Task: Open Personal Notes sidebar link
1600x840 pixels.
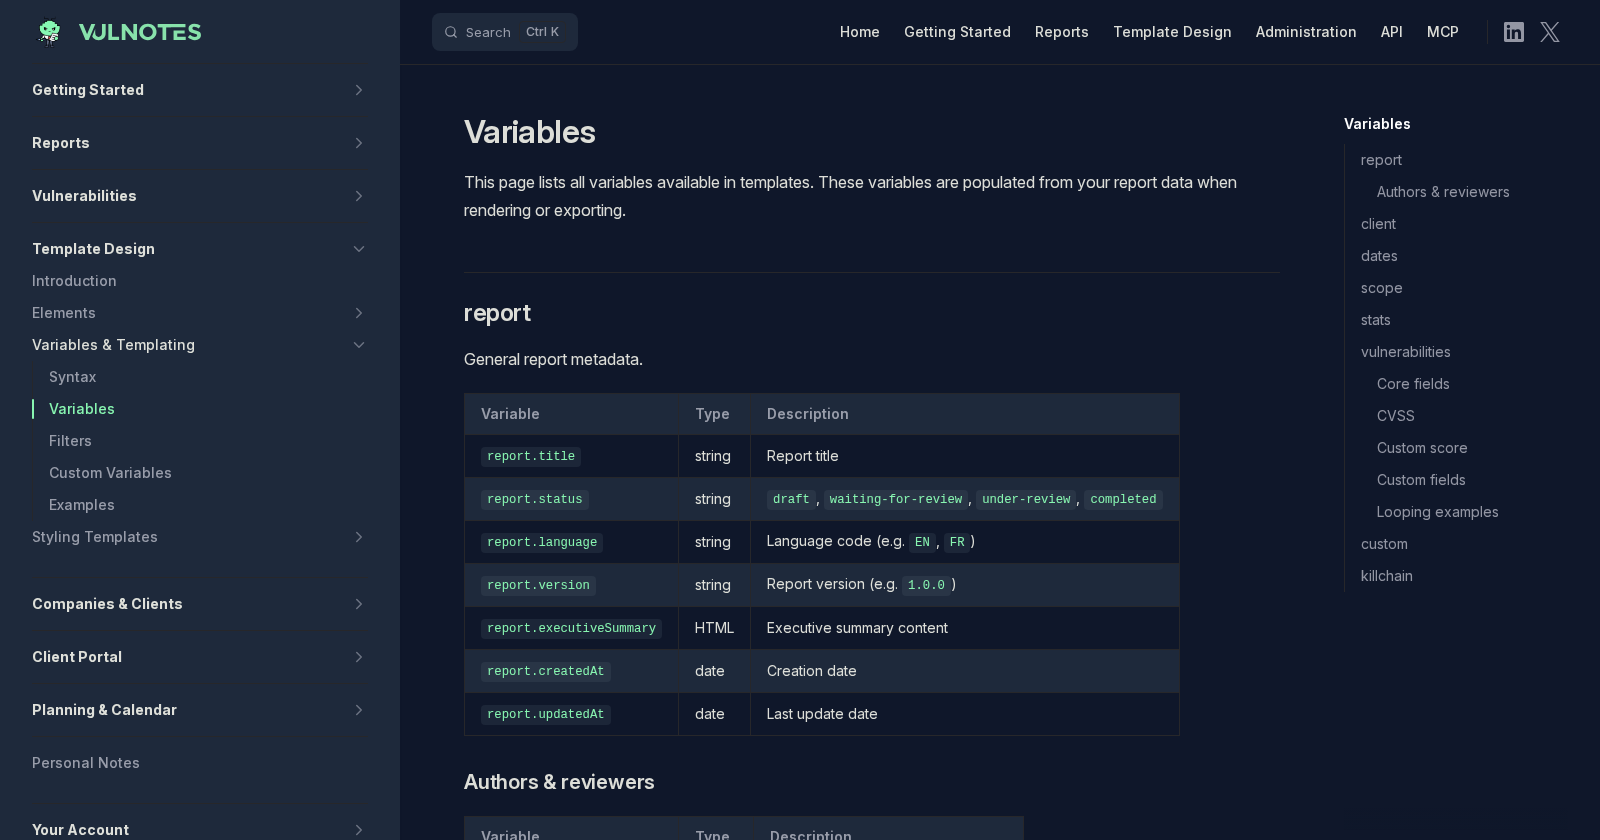Action: [86, 763]
